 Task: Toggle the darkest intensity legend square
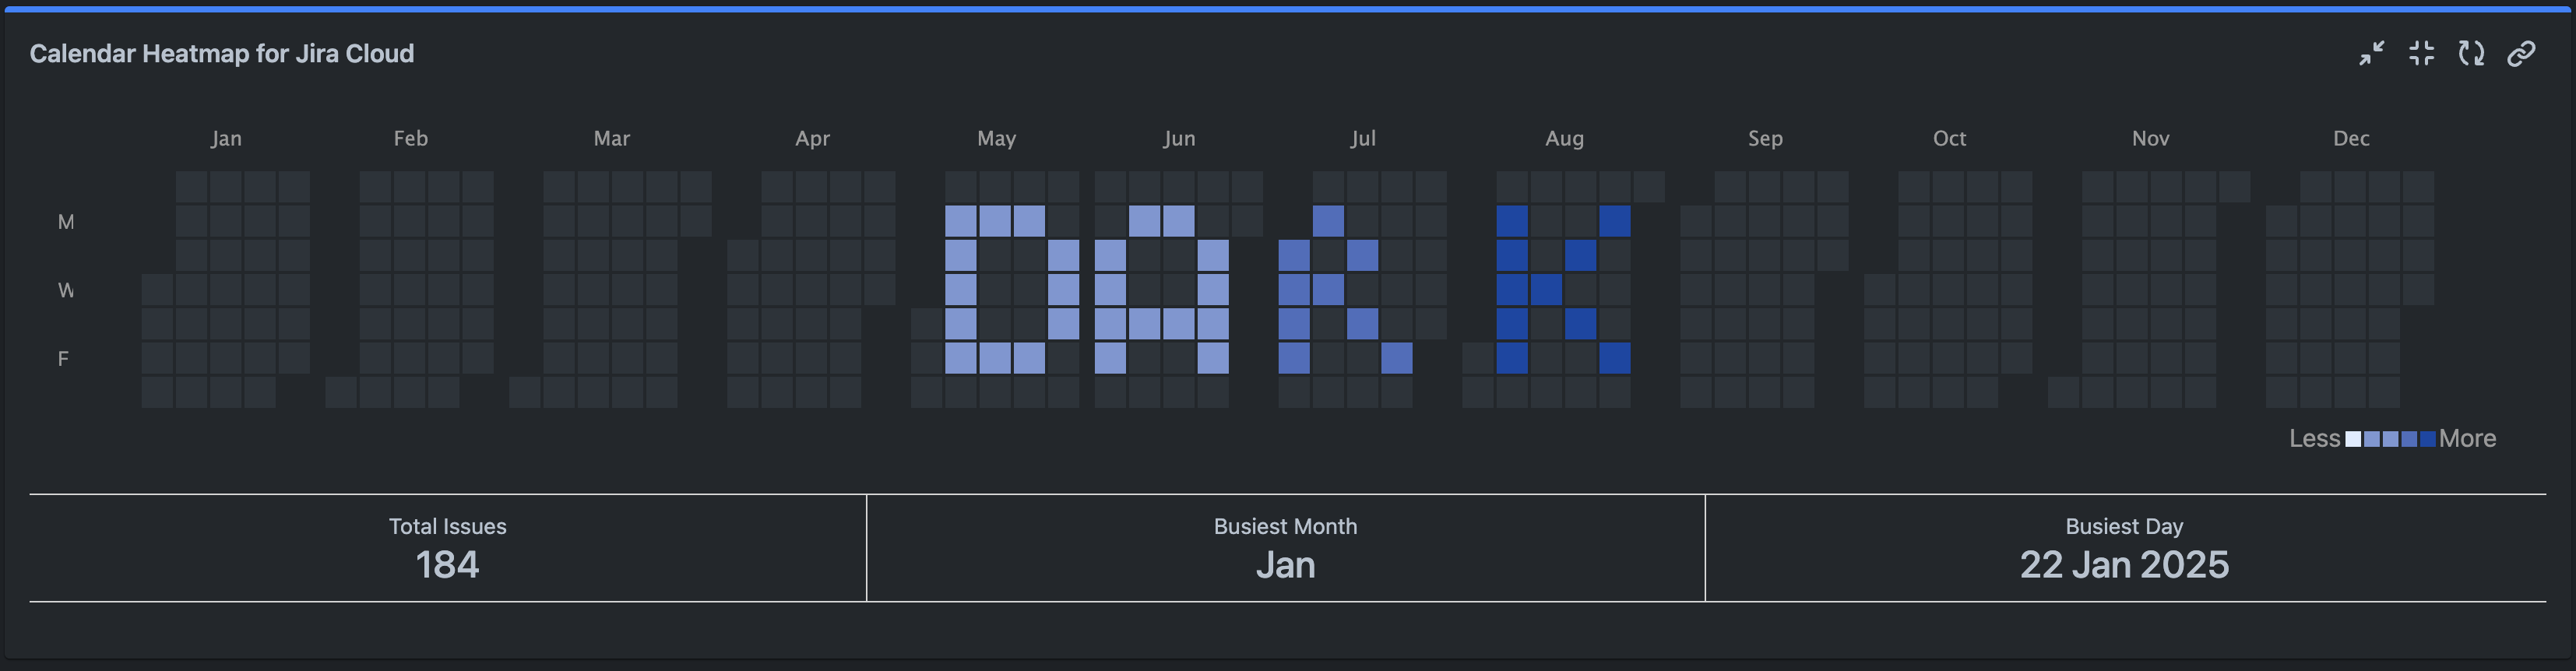click(x=2429, y=440)
